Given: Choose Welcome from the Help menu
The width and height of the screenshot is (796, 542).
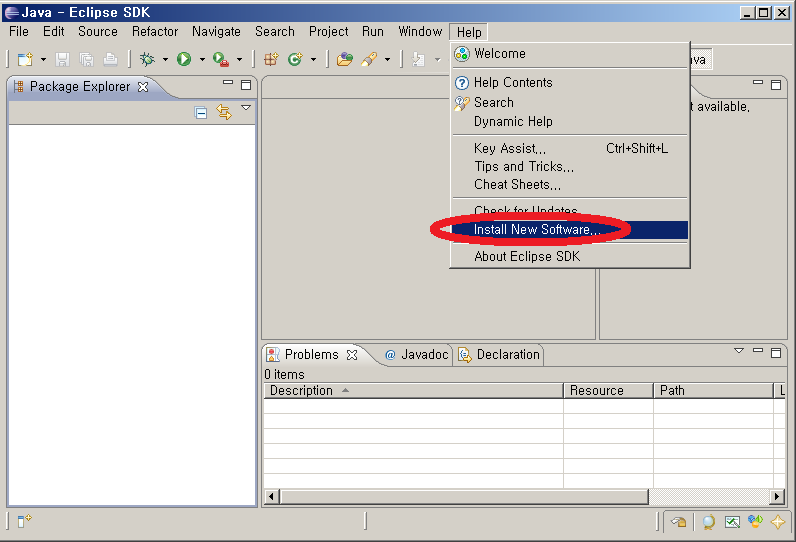Looking at the screenshot, I should coord(570,54).
